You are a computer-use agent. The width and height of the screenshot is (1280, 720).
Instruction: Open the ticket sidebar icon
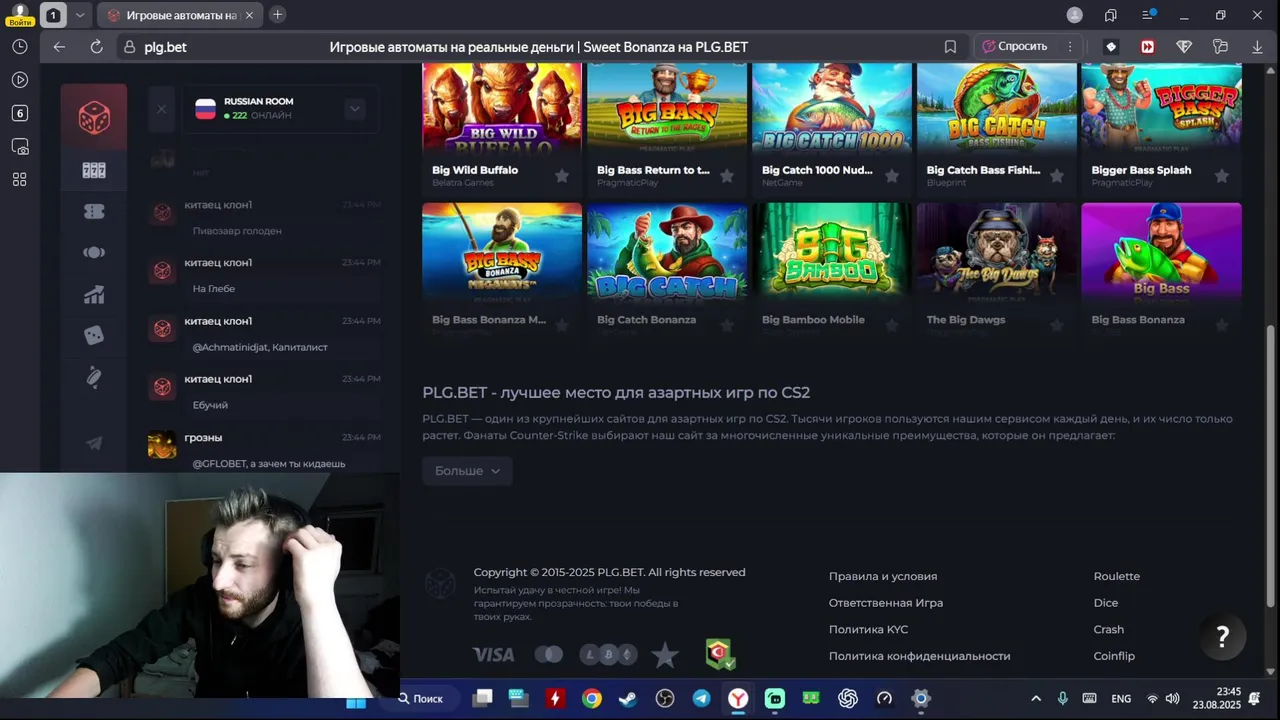click(94, 211)
